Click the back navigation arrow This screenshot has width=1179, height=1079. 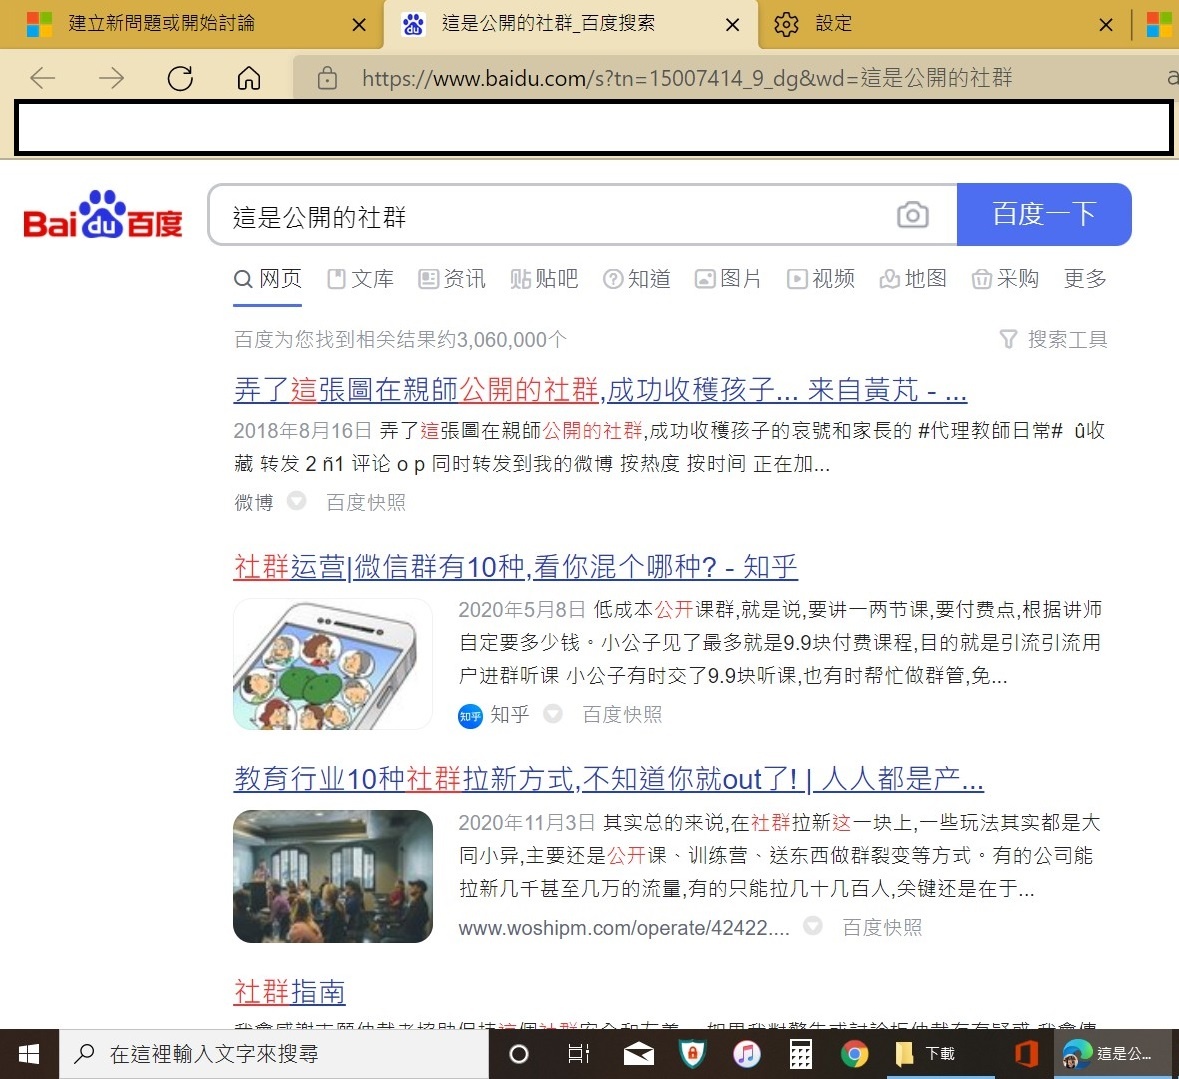click(x=42, y=78)
